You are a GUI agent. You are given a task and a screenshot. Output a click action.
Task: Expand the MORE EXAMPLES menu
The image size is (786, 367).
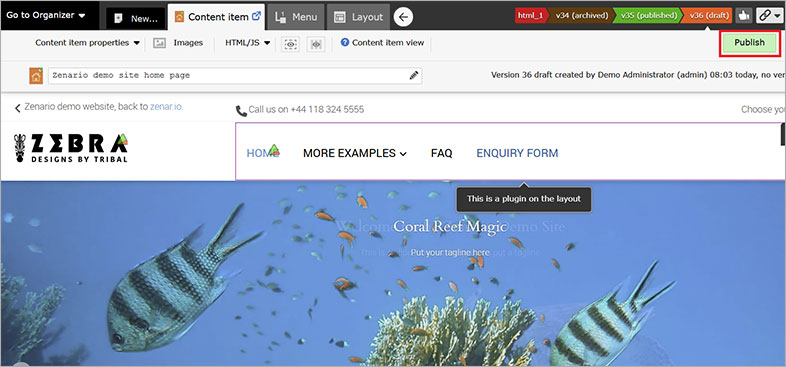point(354,153)
